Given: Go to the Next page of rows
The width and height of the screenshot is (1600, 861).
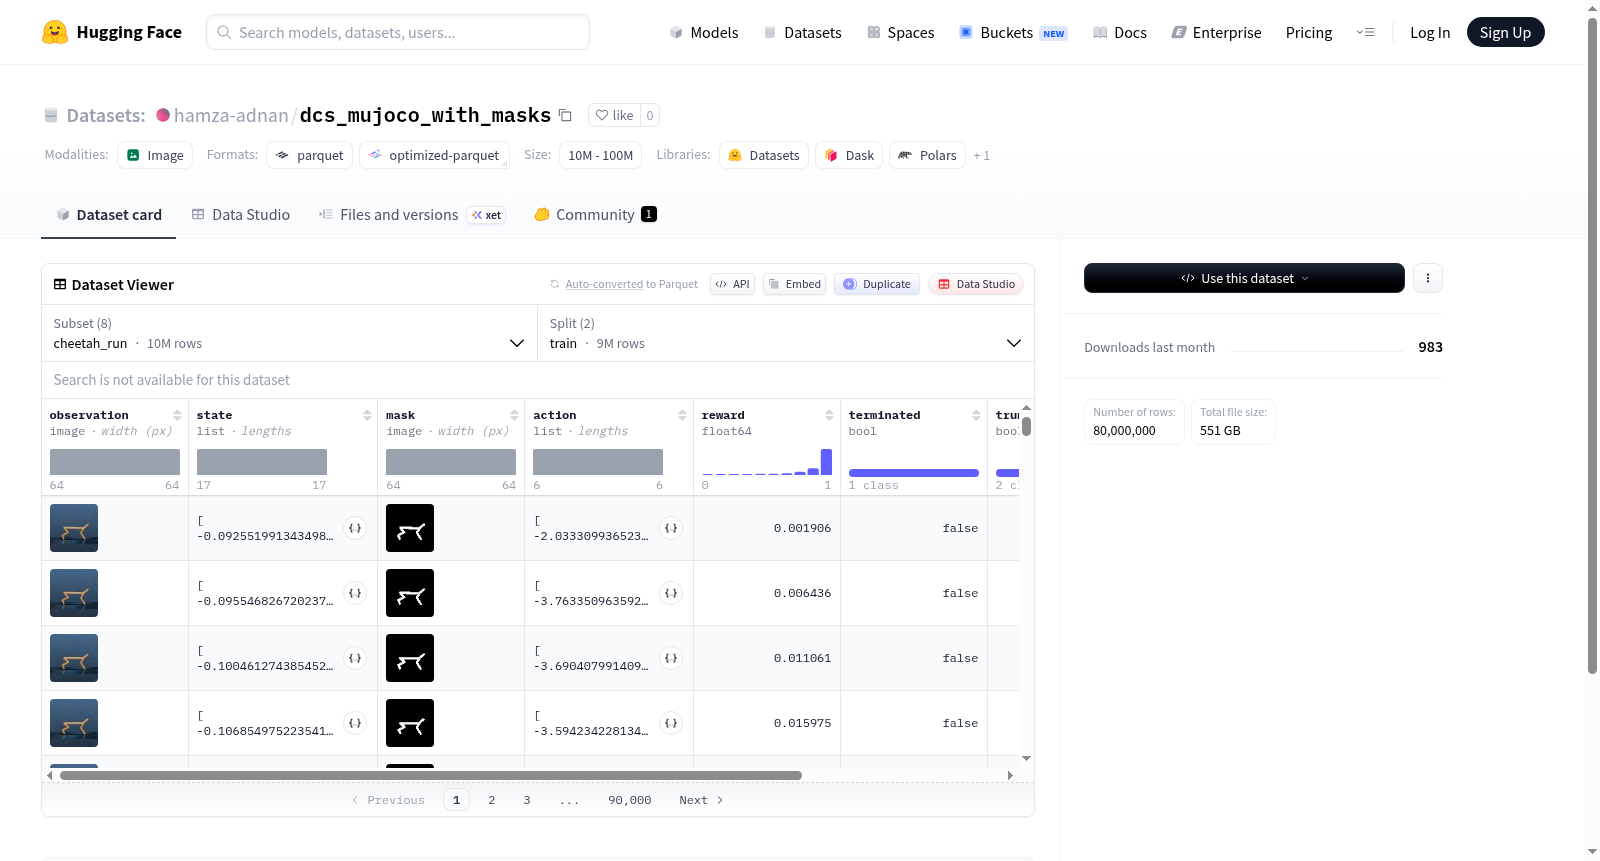Looking at the screenshot, I should coord(701,800).
